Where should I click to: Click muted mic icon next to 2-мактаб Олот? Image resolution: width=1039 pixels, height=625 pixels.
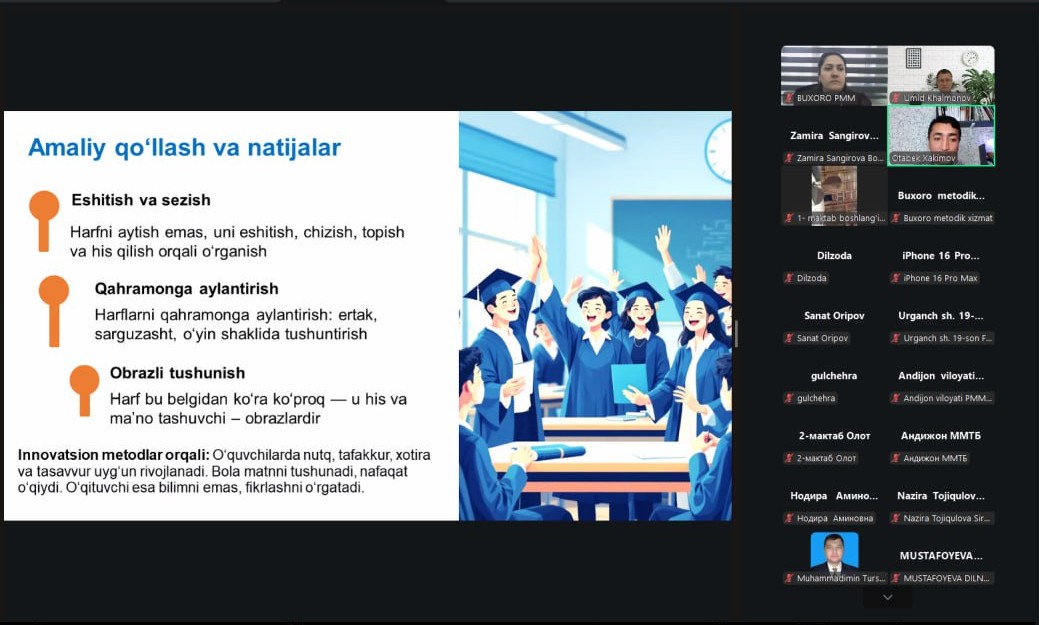[789, 458]
